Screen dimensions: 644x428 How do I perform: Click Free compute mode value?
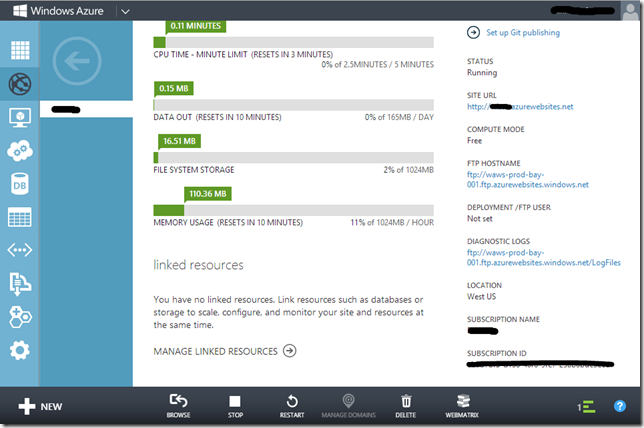click(x=474, y=140)
